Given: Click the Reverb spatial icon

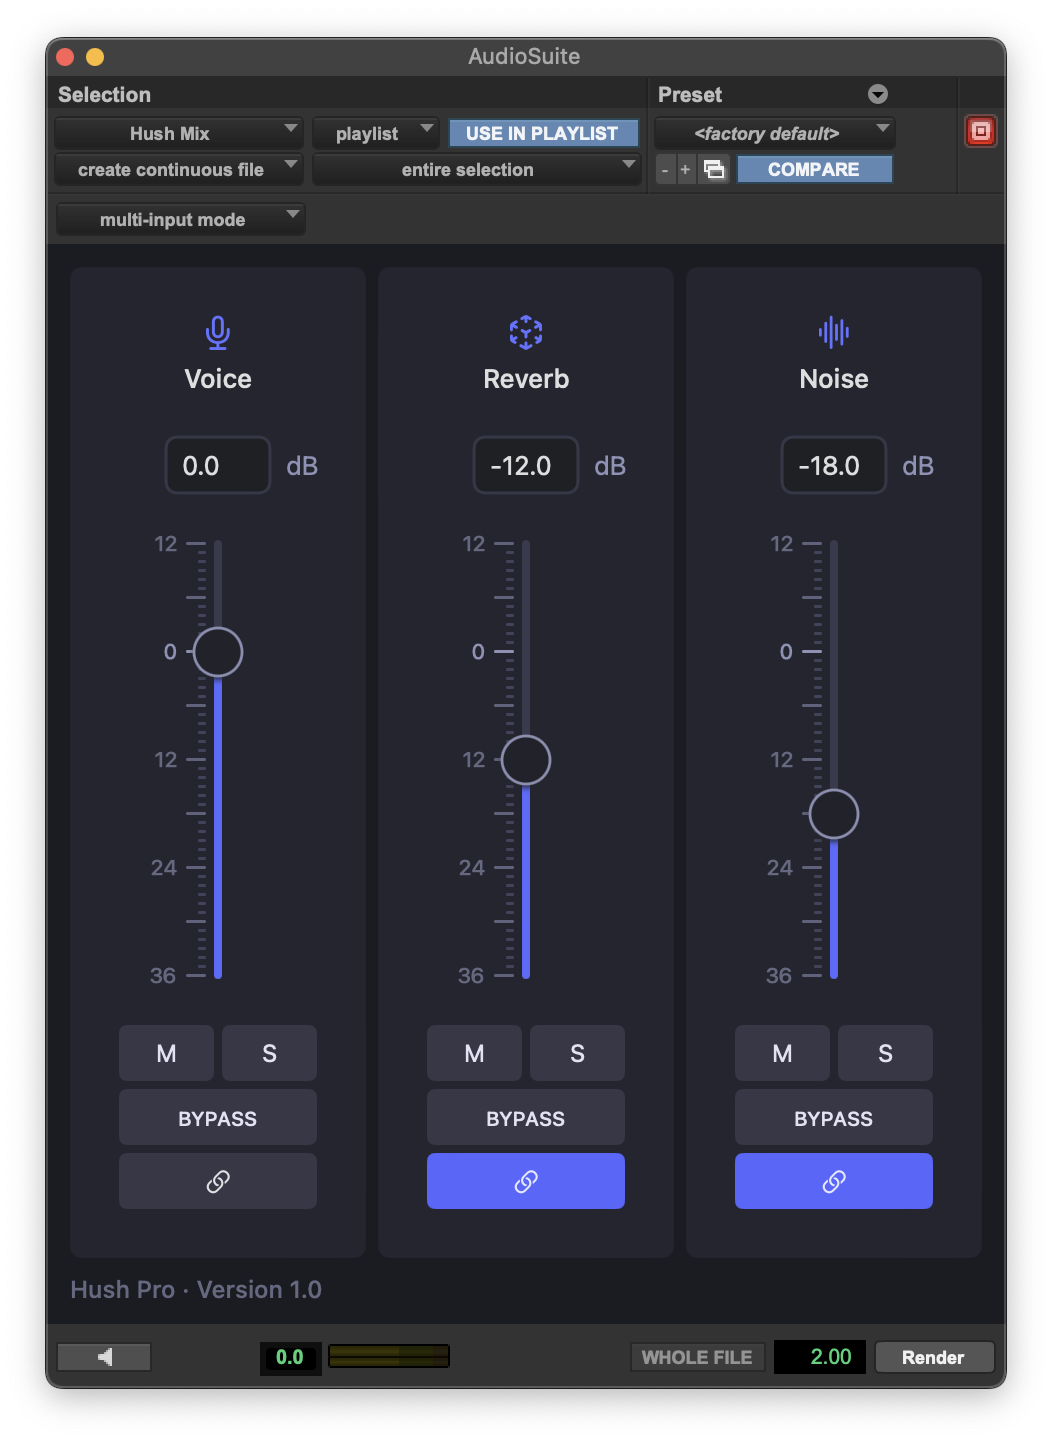Looking at the screenshot, I should [x=525, y=333].
